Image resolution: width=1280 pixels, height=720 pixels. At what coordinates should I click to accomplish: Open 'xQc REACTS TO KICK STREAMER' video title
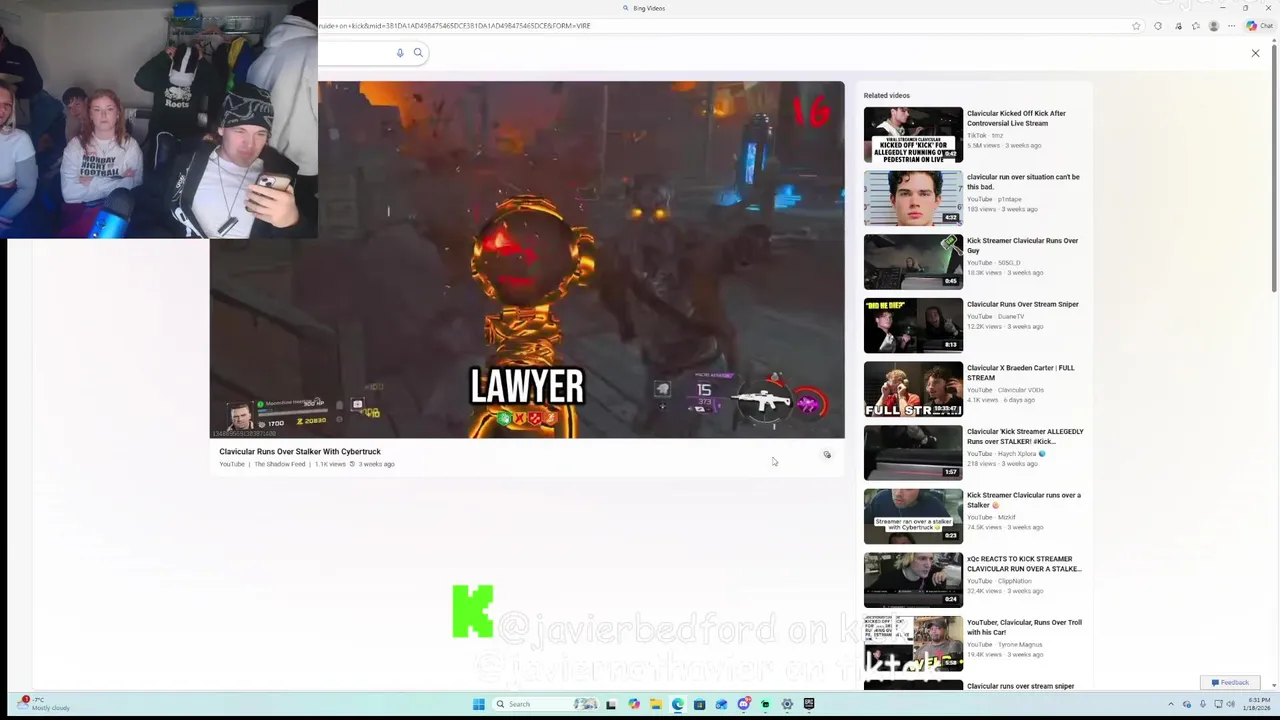1024,564
